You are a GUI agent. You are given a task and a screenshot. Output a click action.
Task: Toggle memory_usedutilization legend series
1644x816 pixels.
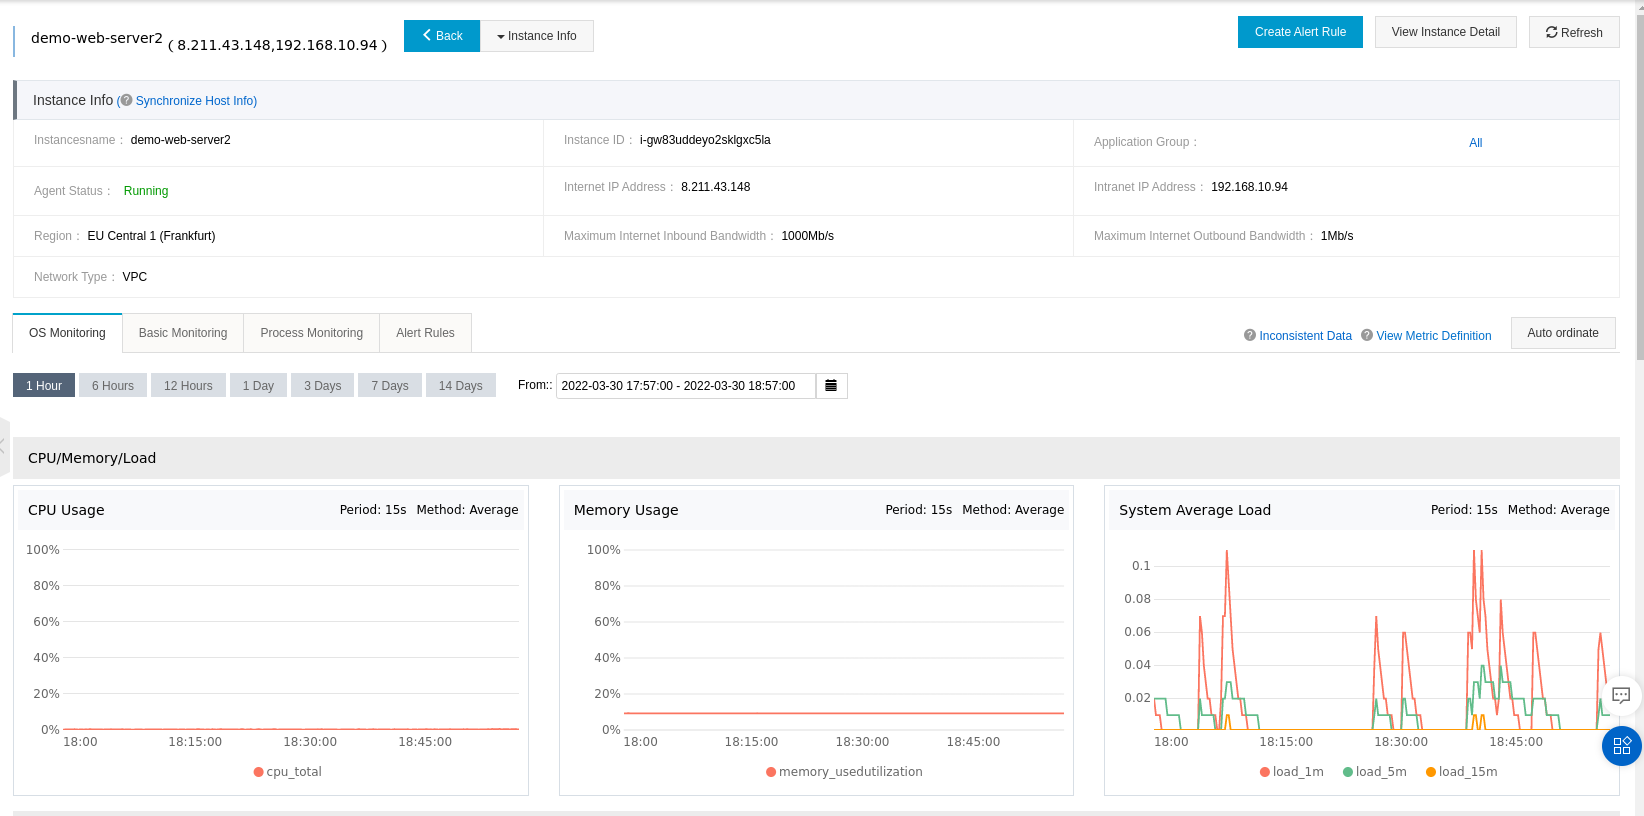(x=844, y=772)
